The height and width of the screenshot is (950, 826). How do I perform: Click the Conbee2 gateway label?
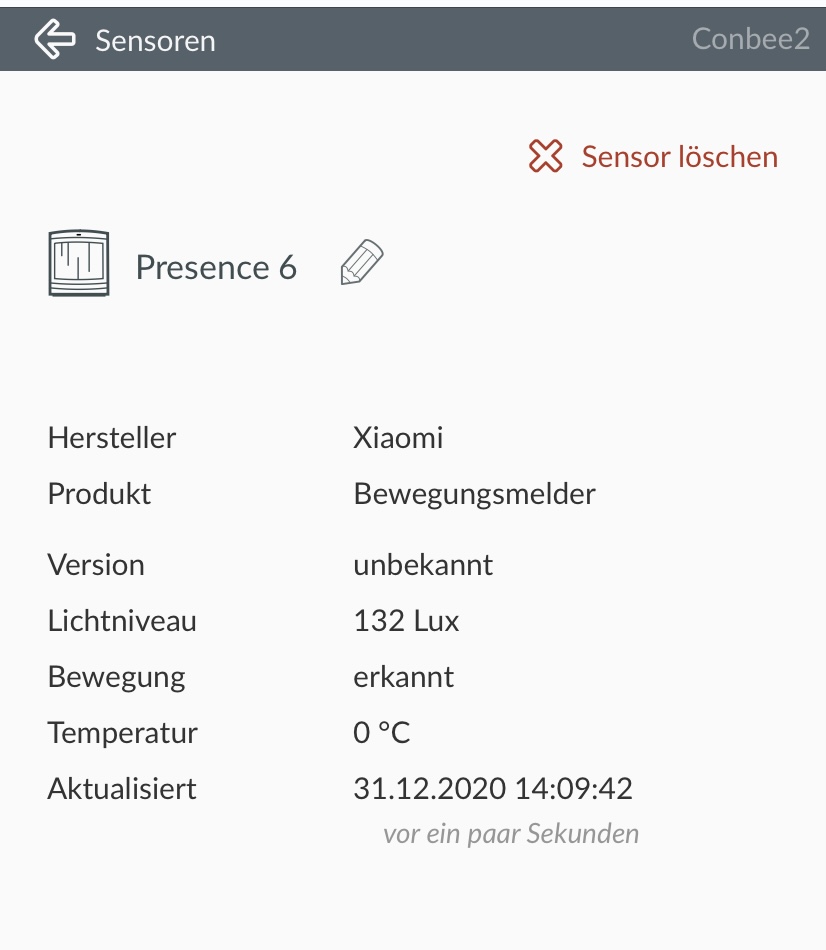[750, 39]
